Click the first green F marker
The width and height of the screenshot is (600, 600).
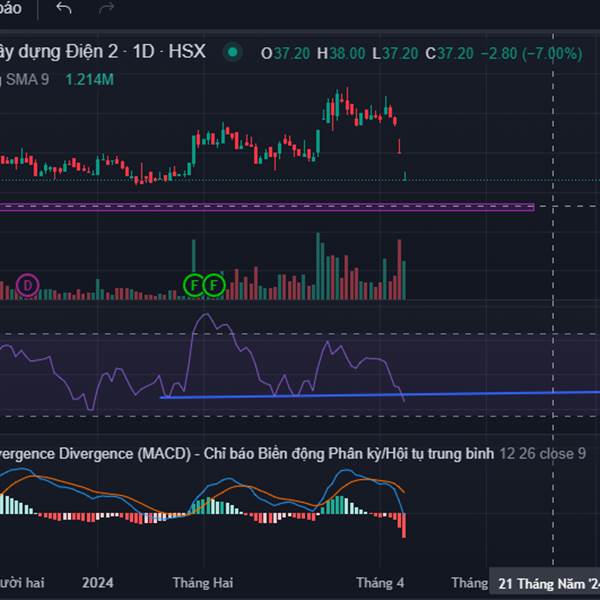coord(194,285)
